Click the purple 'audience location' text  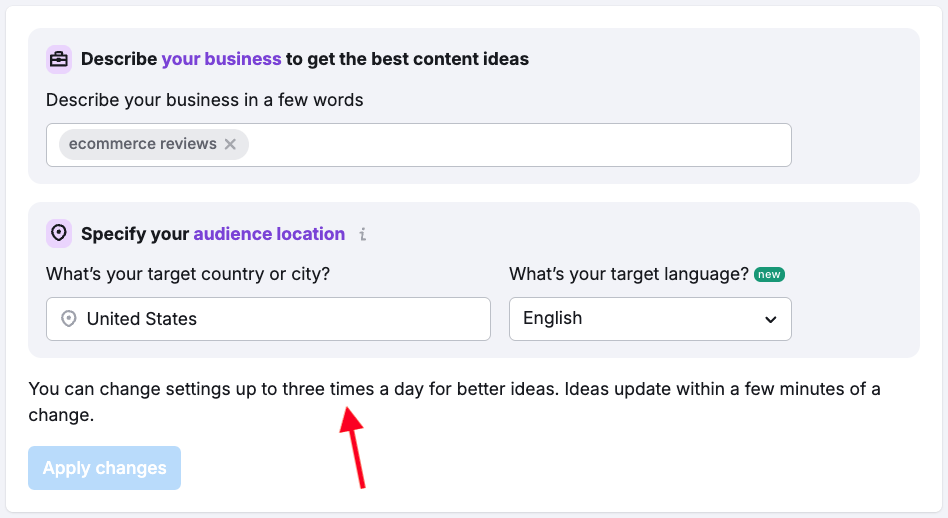[x=269, y=234]
